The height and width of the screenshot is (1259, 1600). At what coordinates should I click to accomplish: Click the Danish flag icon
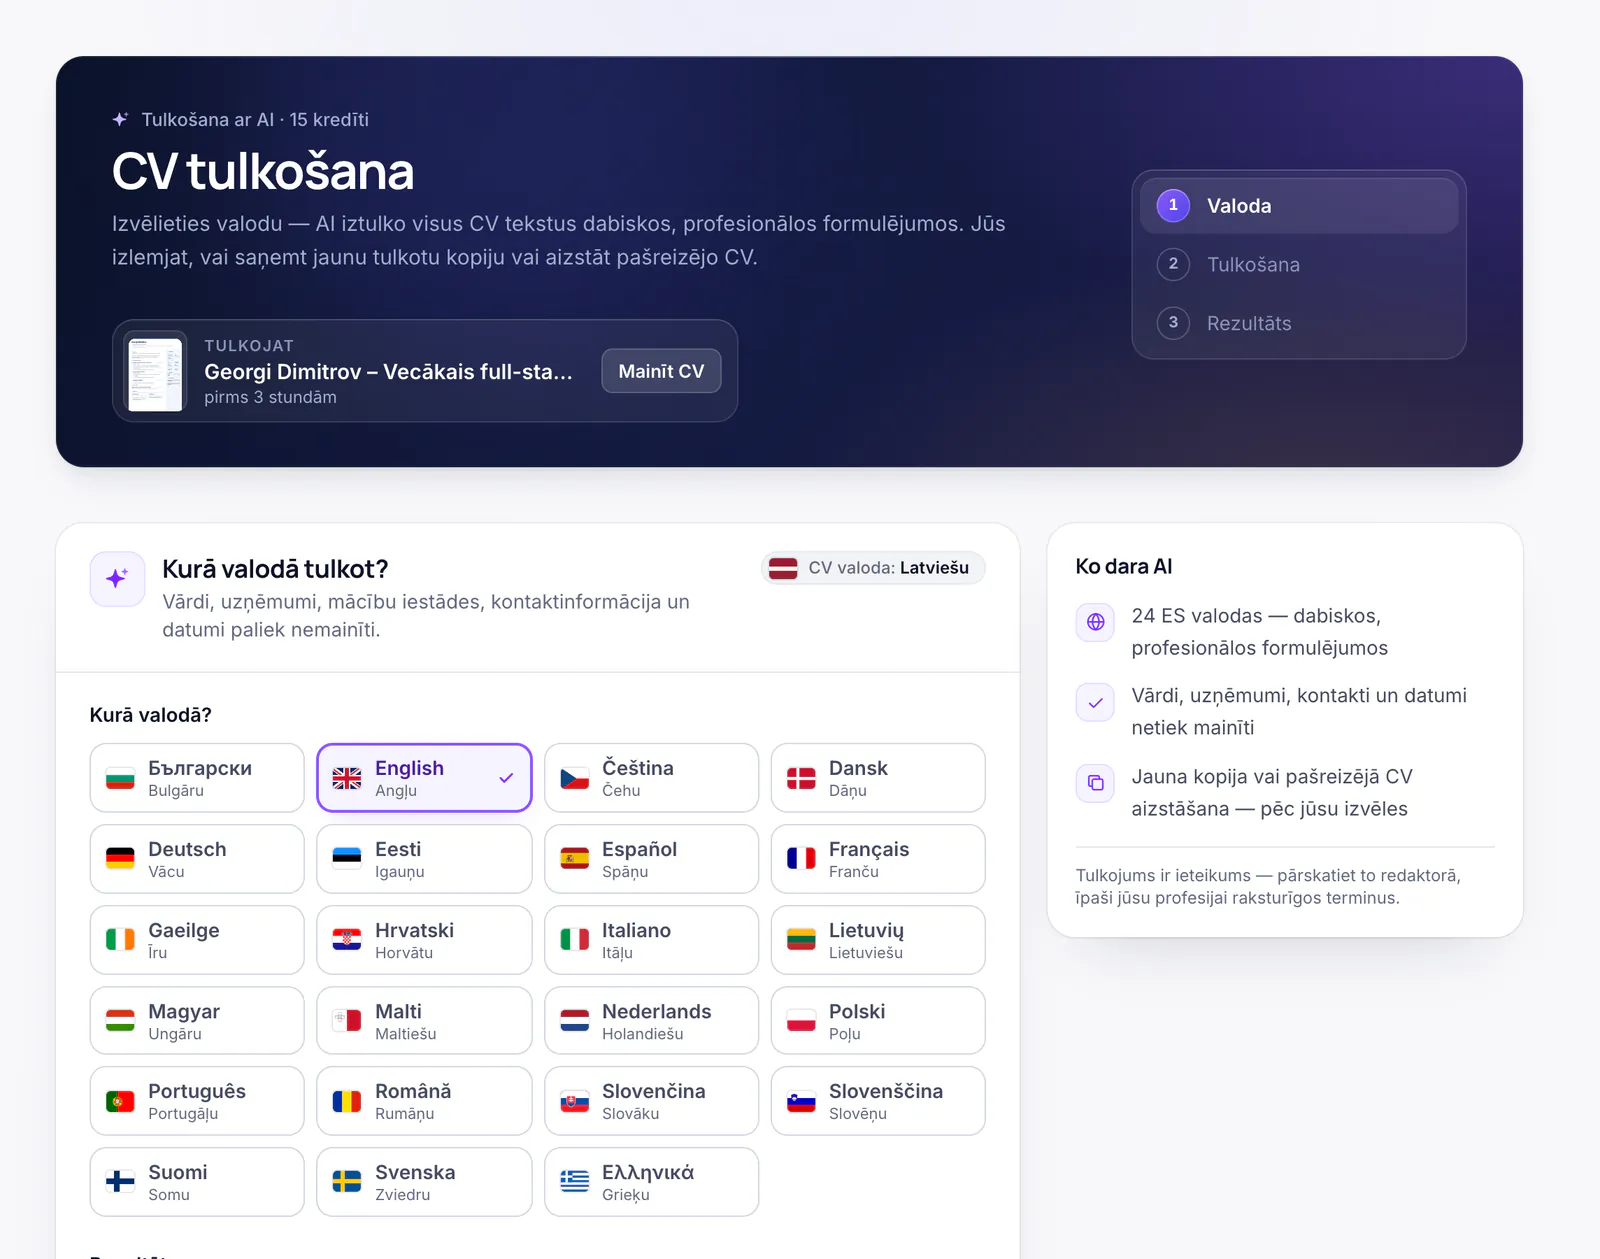tap(801, 778)
